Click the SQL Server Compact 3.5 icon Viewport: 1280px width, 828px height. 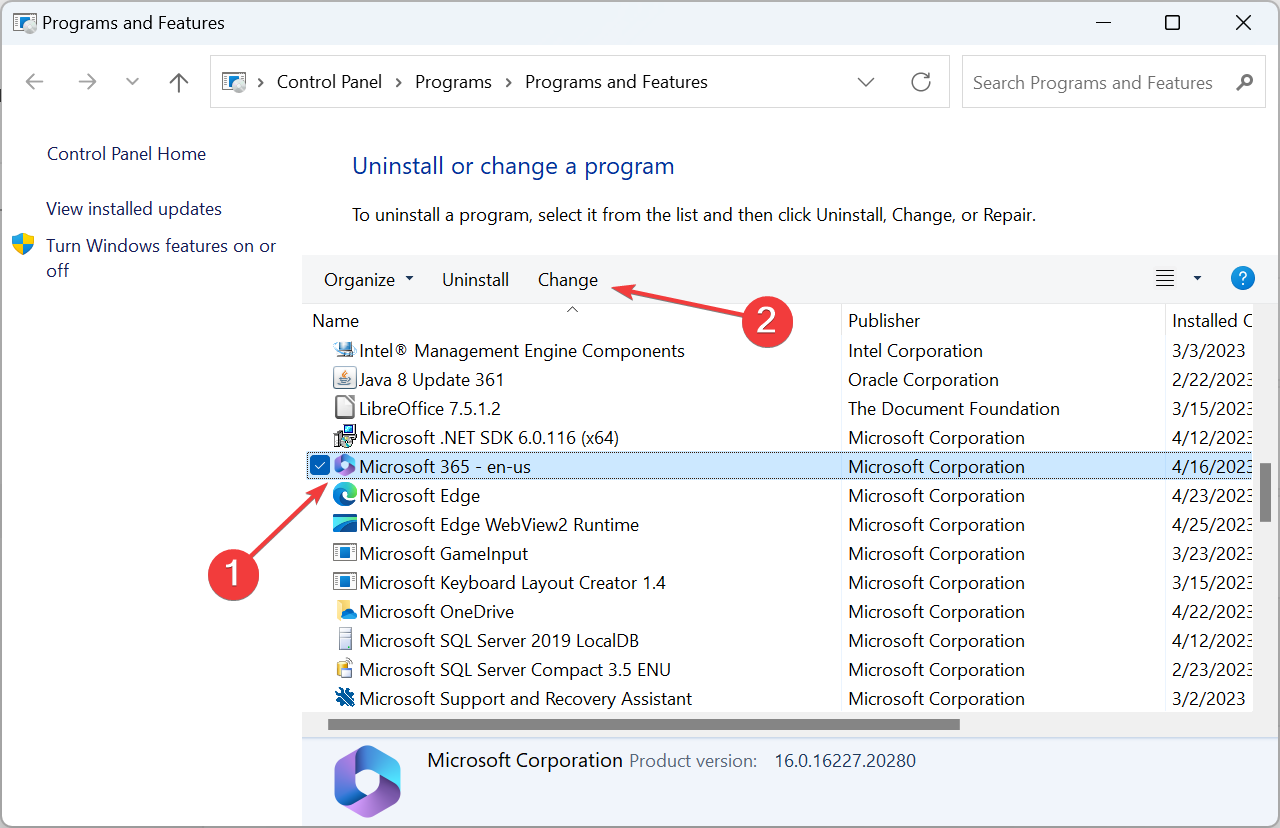[345, 669]
